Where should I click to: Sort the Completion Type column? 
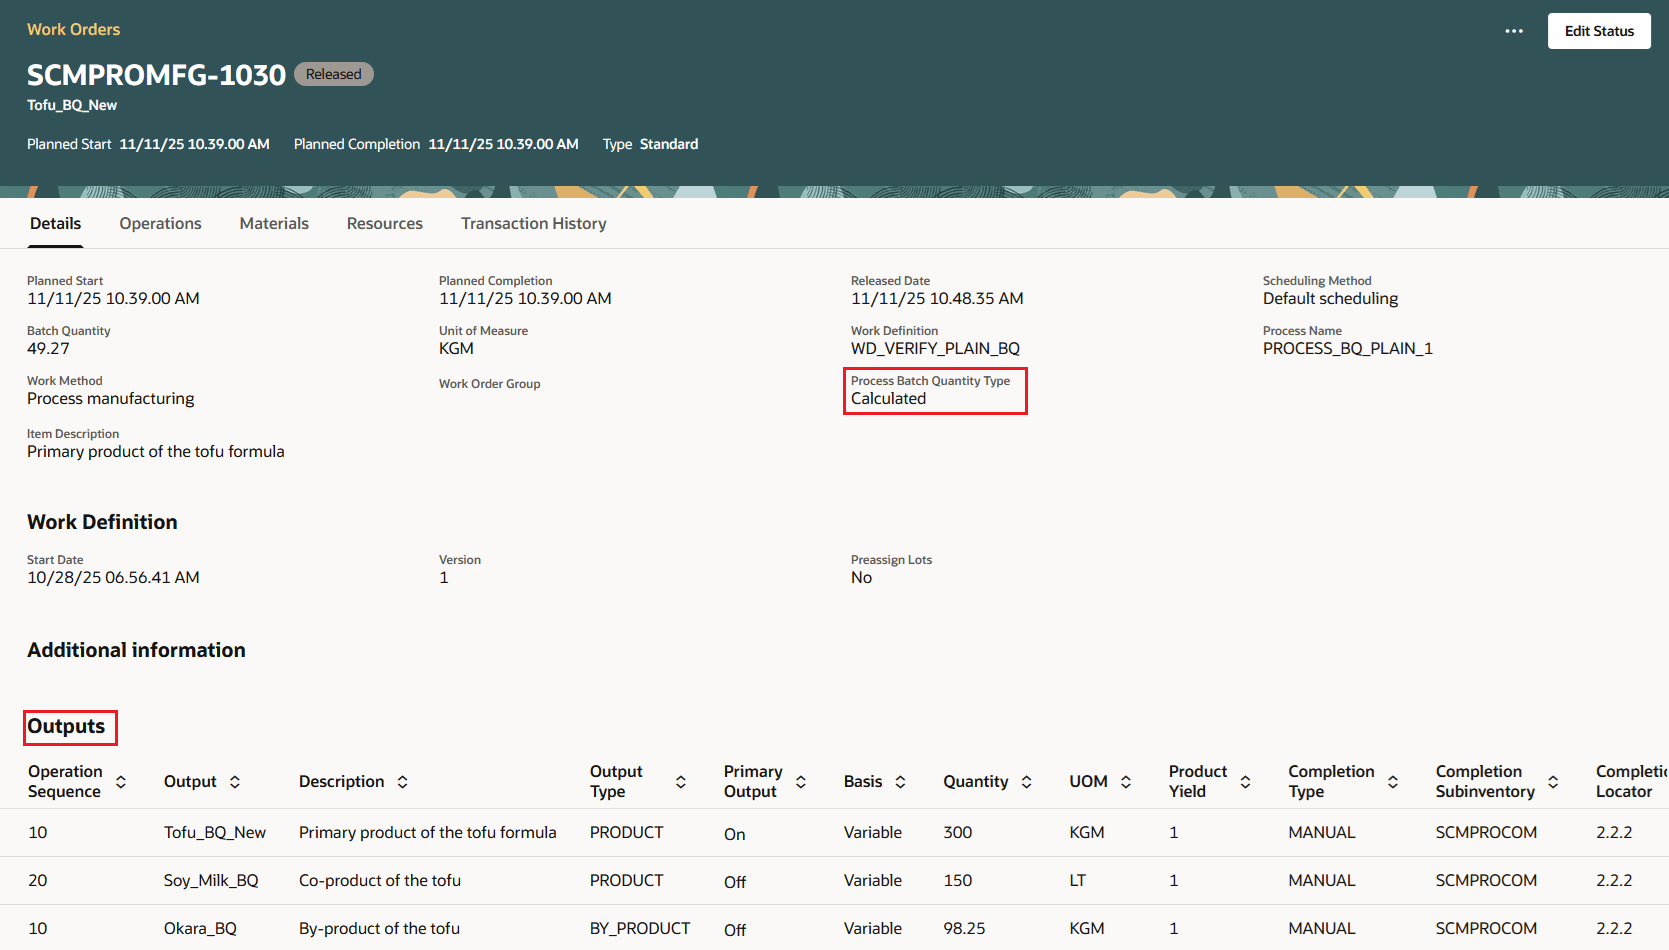(x=1394, y=781)
